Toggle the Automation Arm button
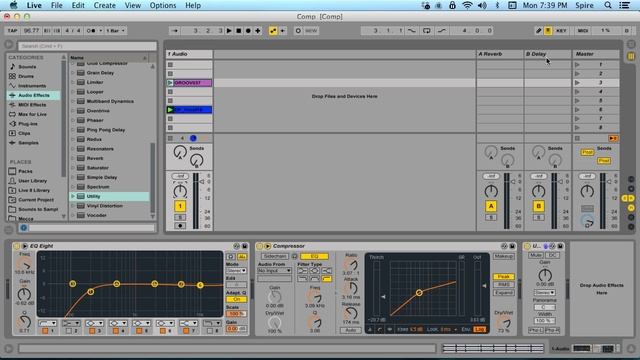Viewport: 640px width, 360px height. click(273, 31)
